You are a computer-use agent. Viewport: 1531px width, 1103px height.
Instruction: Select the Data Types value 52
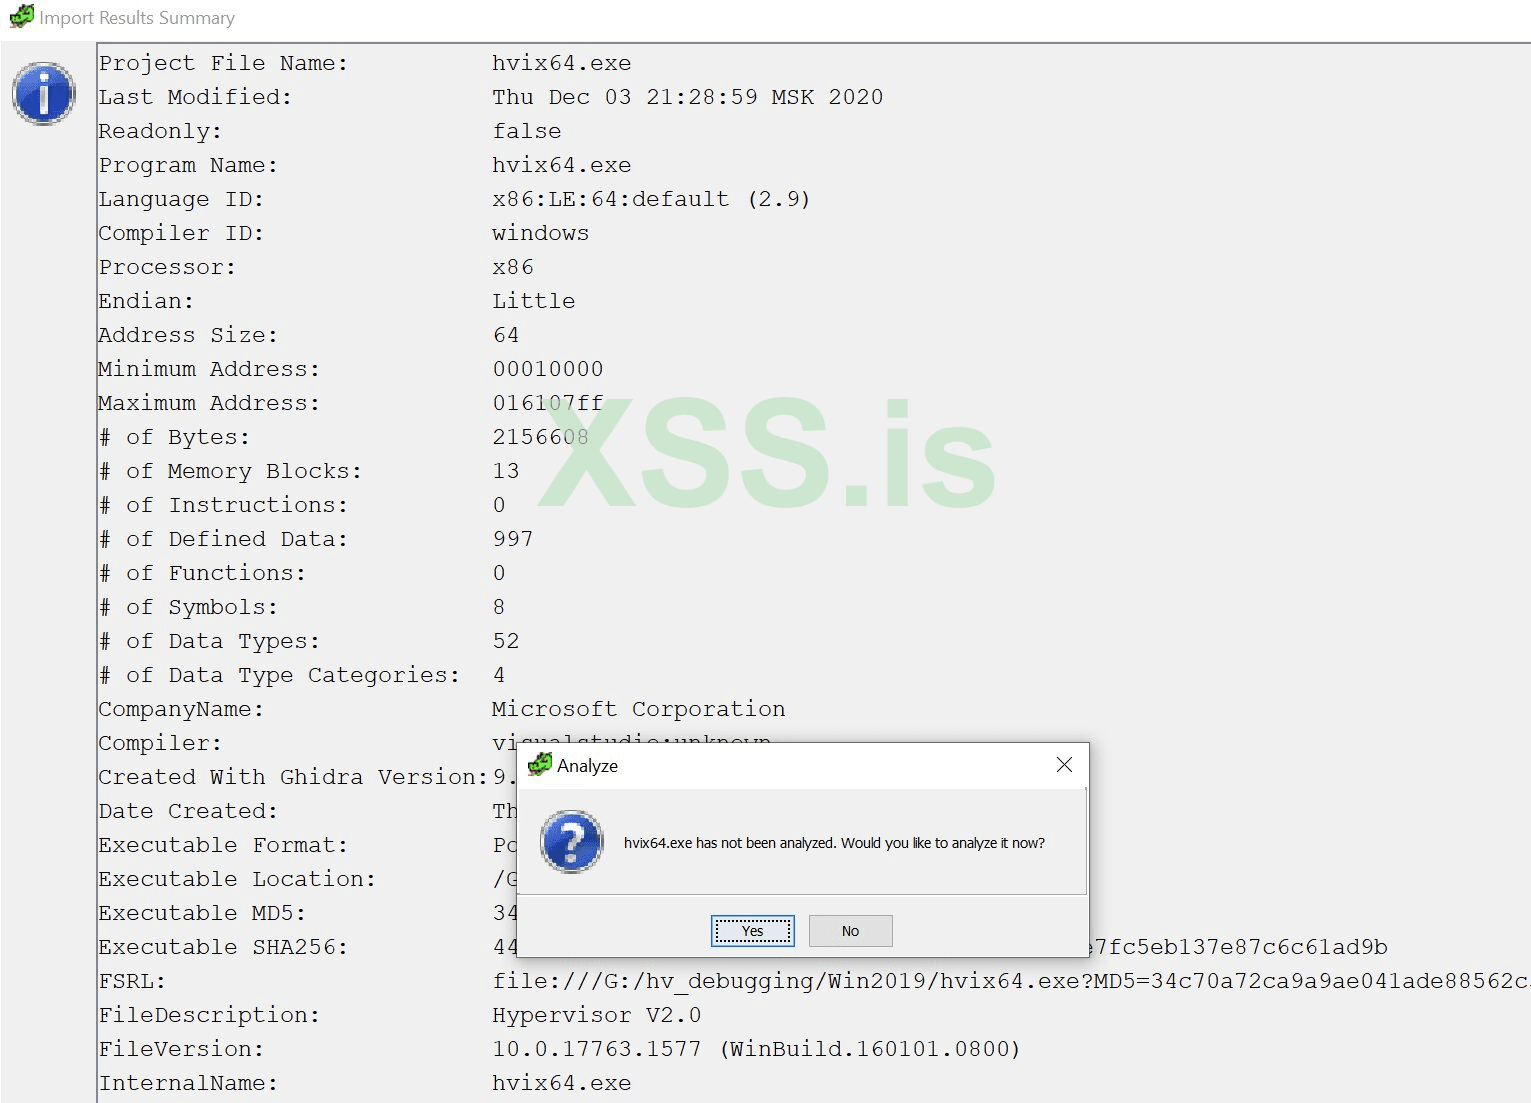click(506, 641)
